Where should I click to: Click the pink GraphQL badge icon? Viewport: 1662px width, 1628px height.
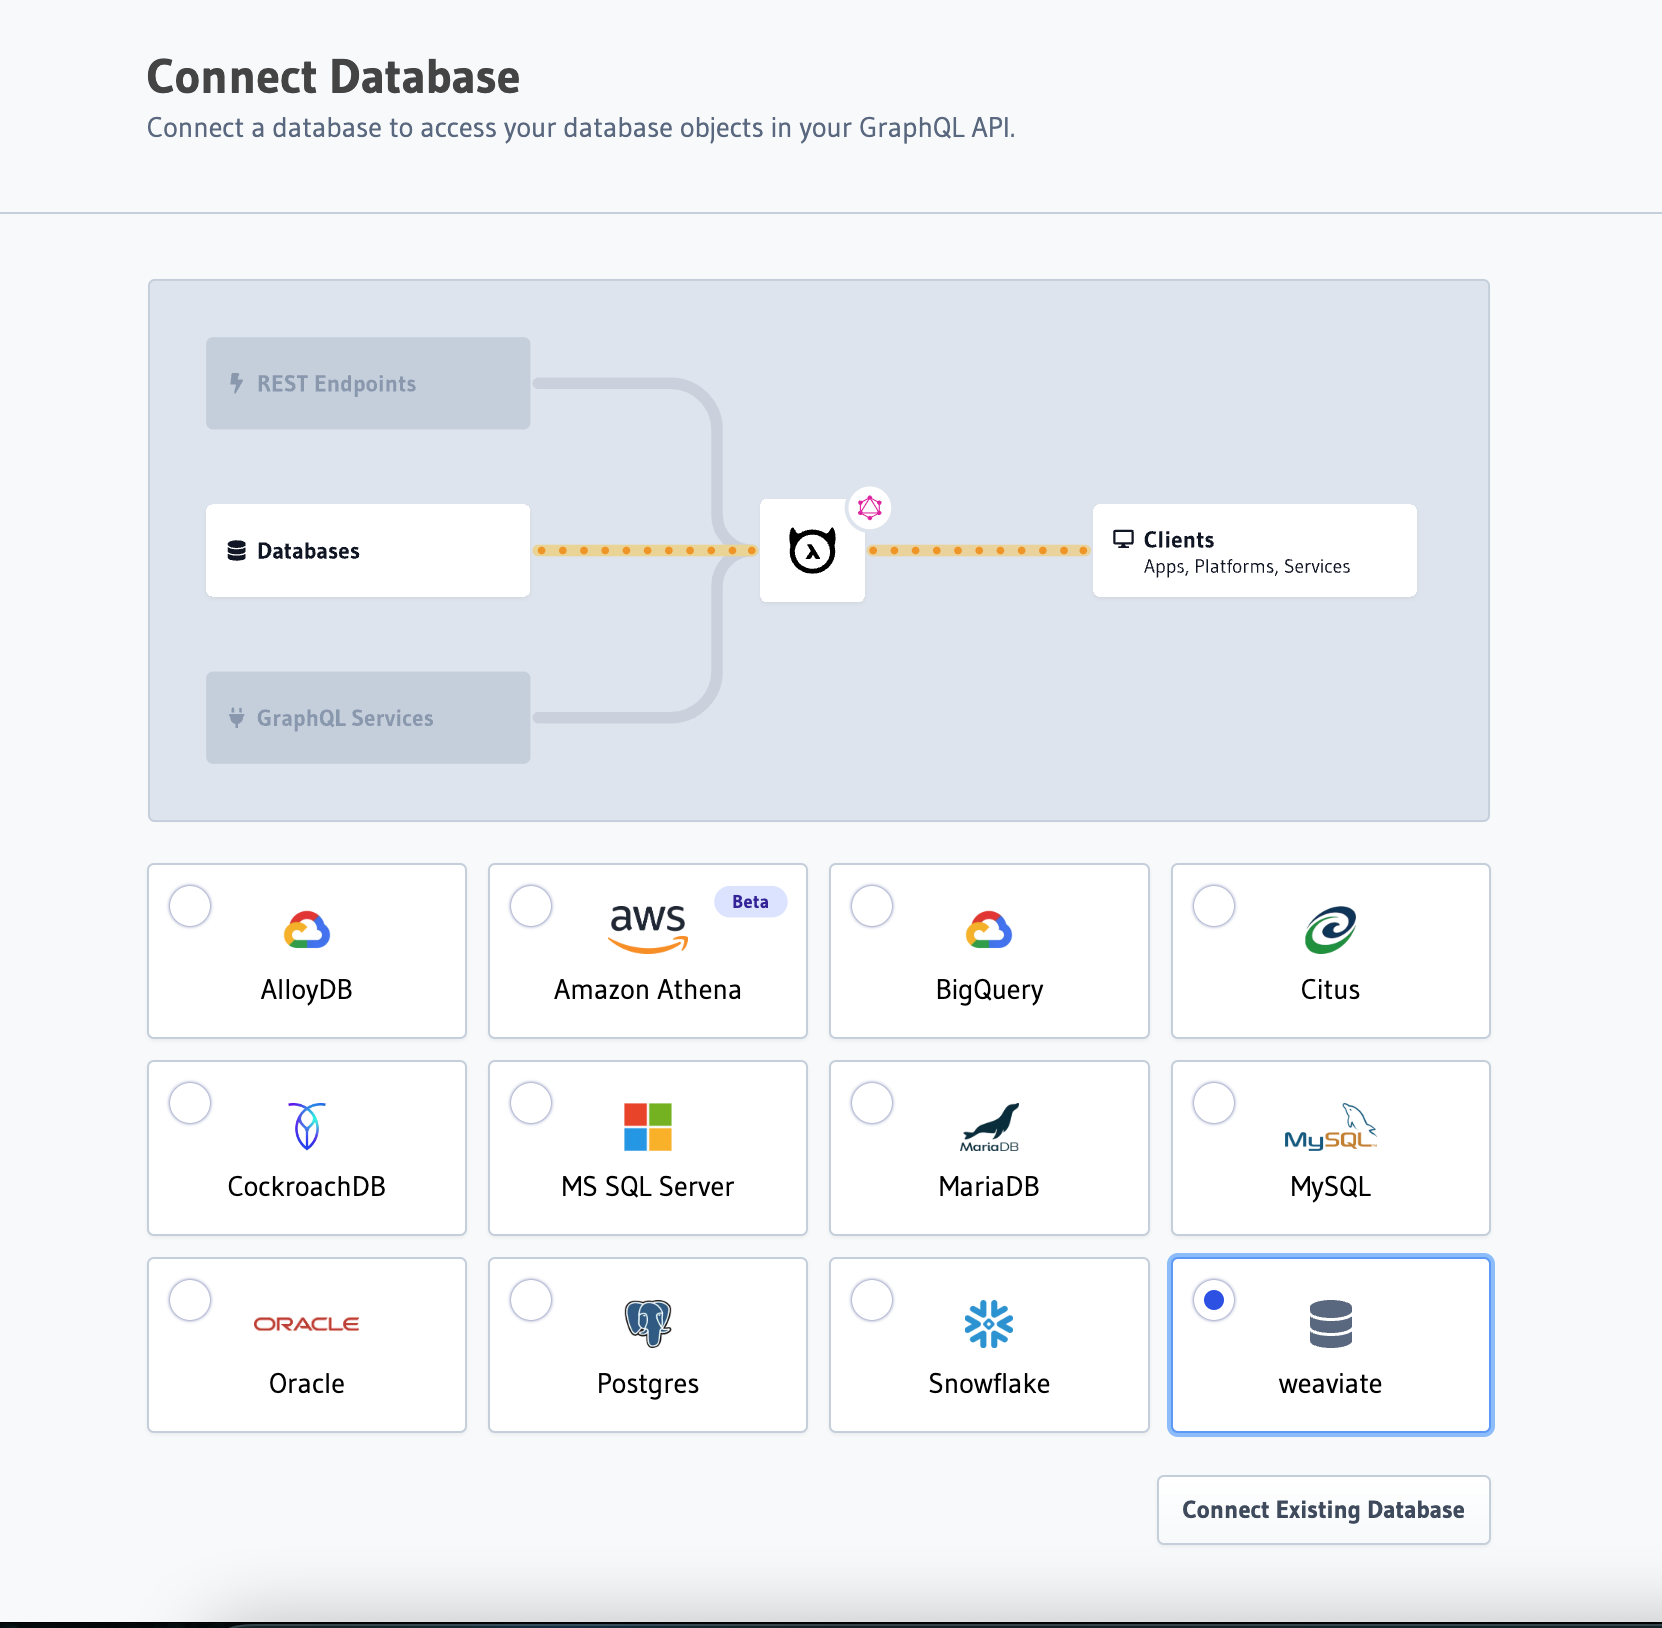click(869, 508)
